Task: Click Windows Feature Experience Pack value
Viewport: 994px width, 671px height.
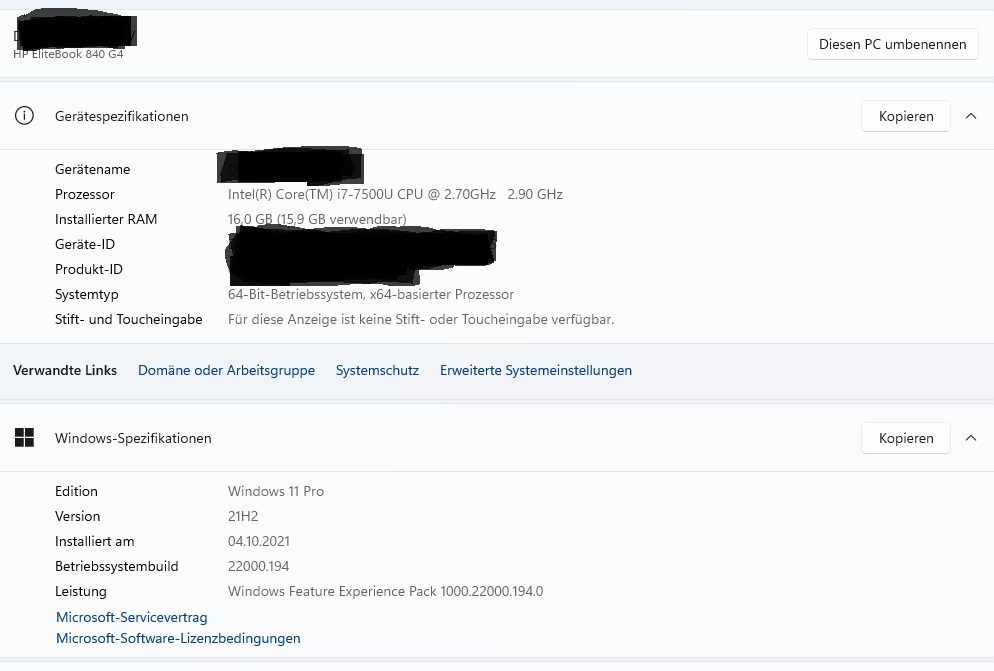Action: [x=385, y=592]
